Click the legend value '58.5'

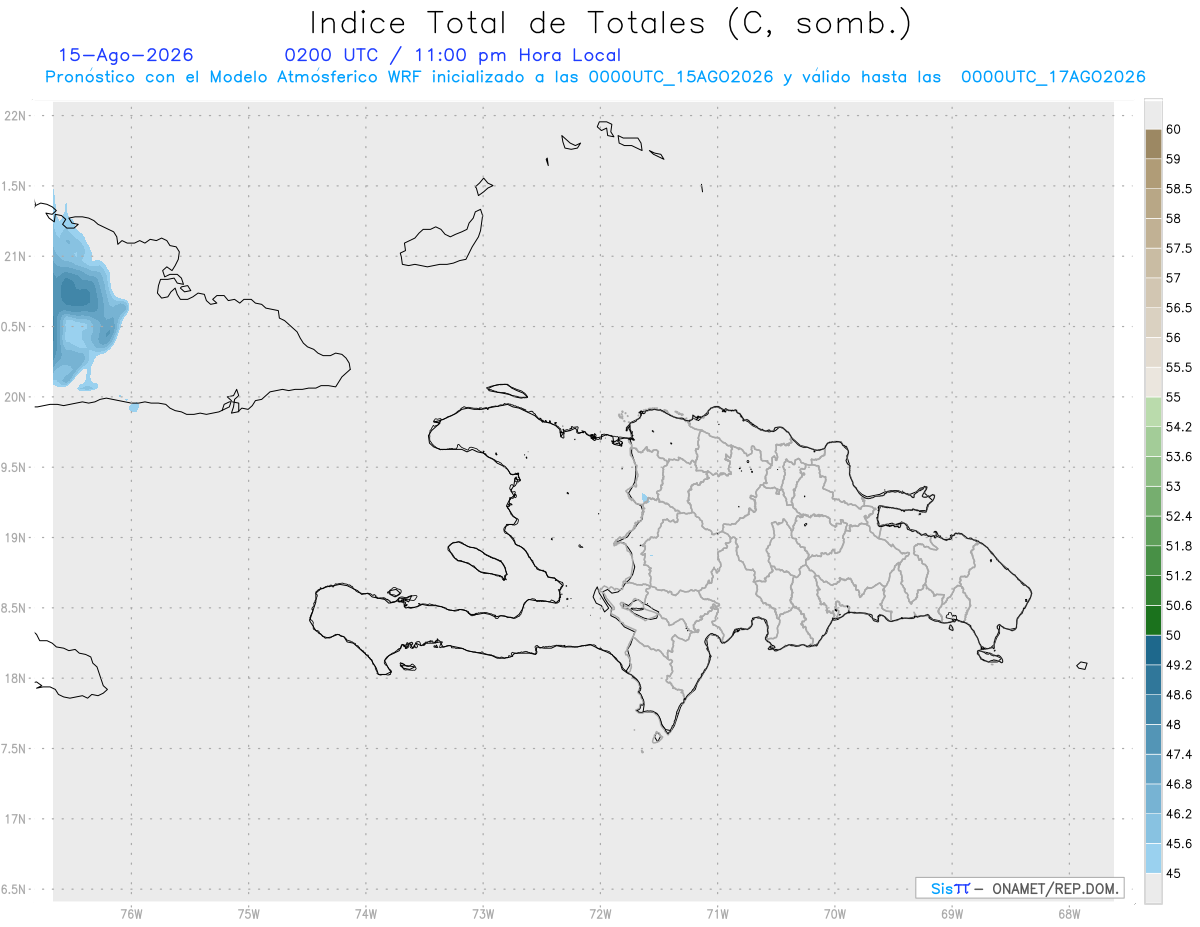[x=1179, y=189]
